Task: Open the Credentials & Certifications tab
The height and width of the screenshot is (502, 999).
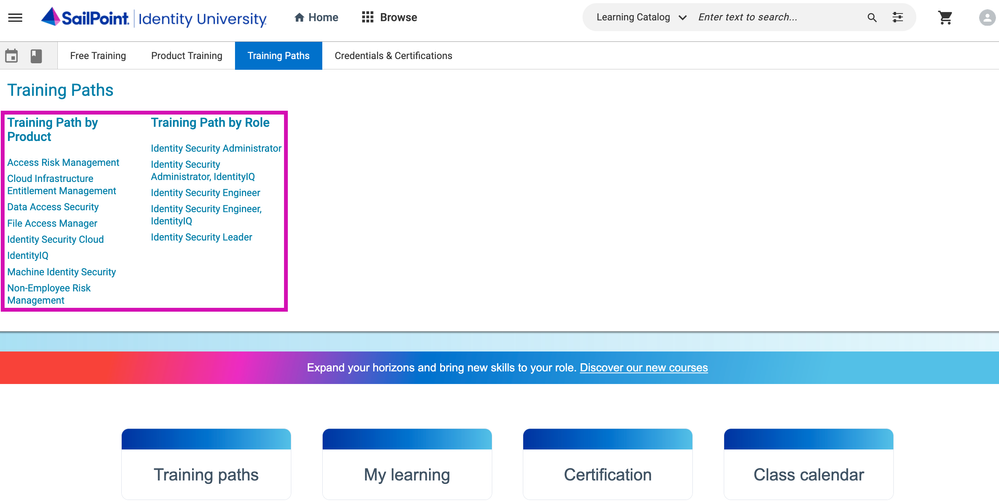Action: 393,56
